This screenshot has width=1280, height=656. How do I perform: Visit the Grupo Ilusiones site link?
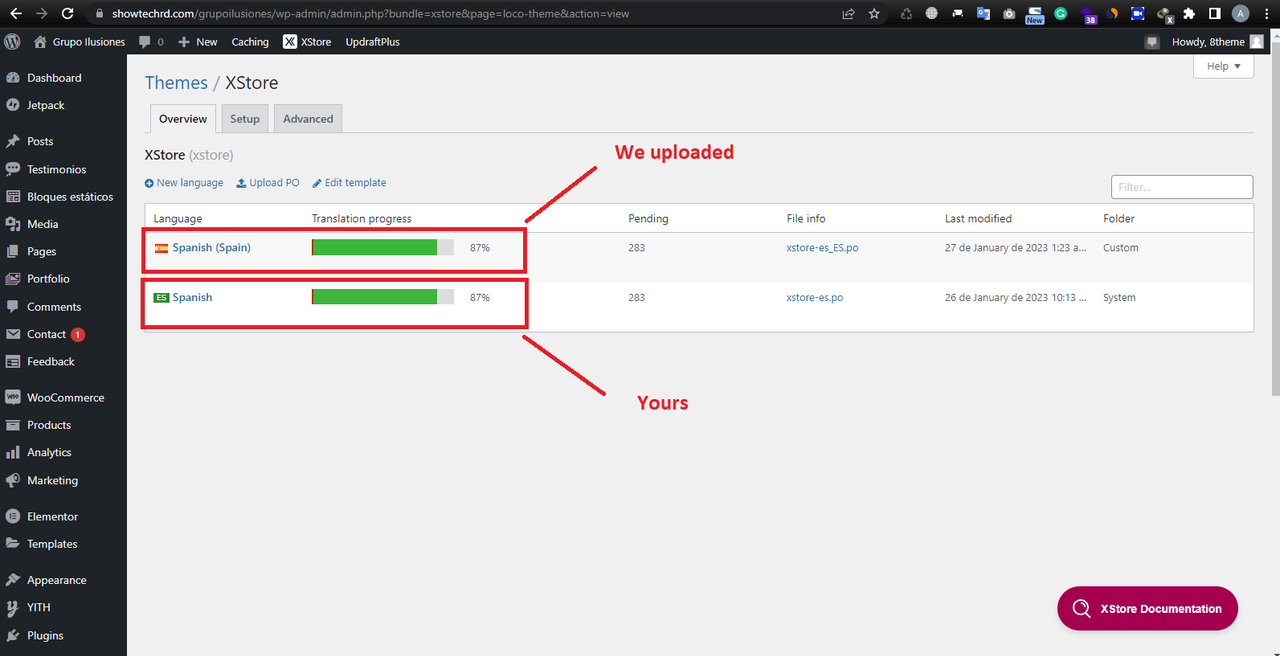coord(79,42)
